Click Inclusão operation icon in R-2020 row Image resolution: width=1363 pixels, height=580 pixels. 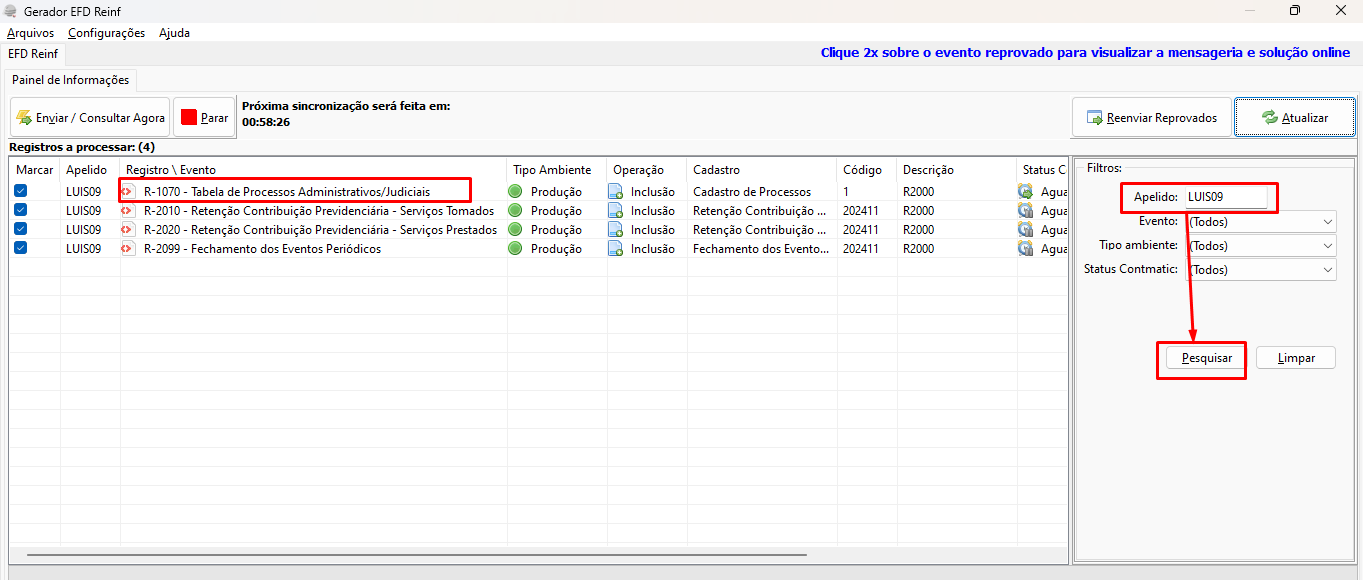coord(616,229)
